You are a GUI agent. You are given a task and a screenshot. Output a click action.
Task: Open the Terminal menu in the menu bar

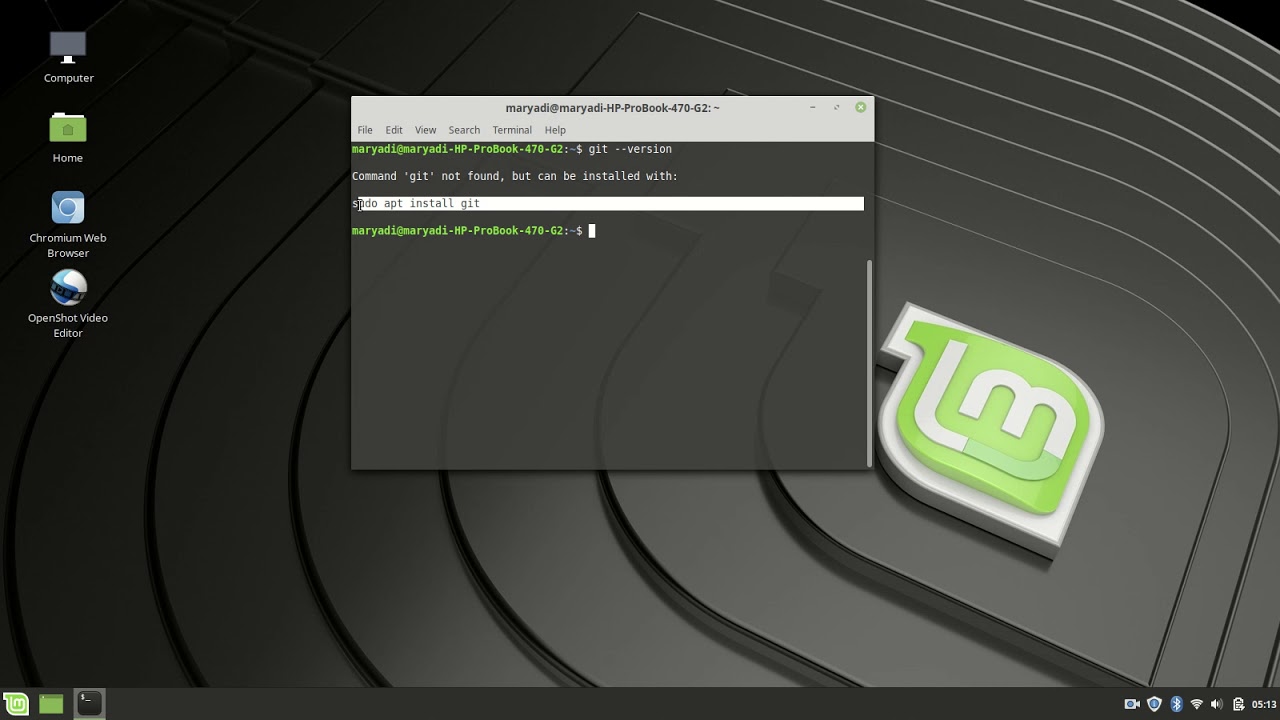click(x=512, y=130)
